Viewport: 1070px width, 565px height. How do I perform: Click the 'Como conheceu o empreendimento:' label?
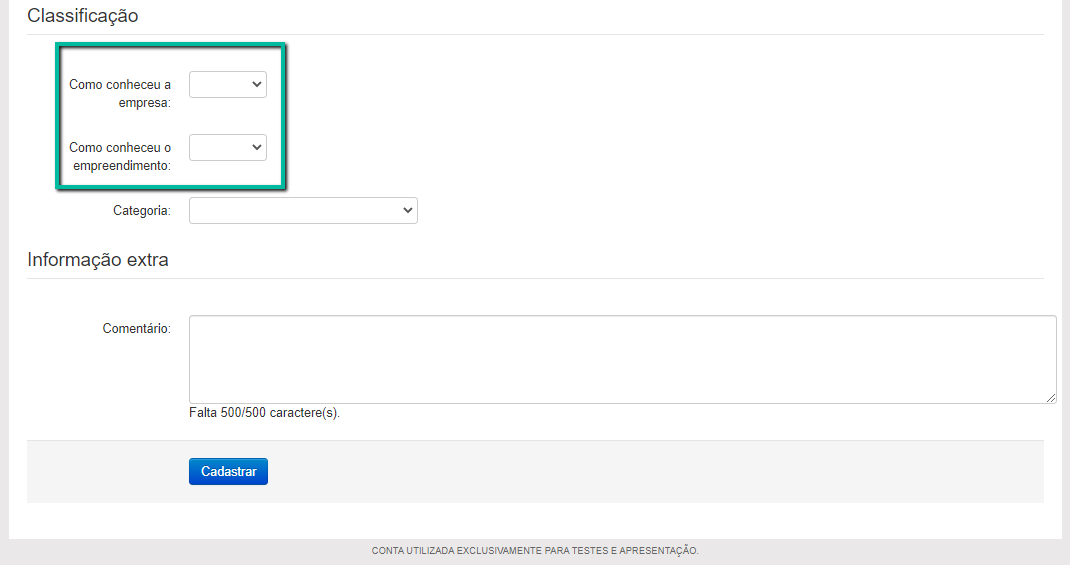coord(120,156)
